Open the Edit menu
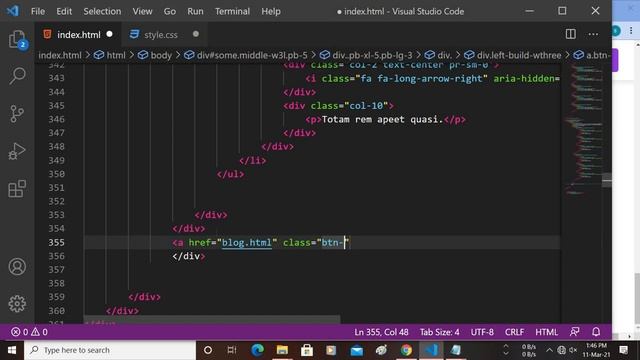 pyautogui.click(x=64, y=11)
